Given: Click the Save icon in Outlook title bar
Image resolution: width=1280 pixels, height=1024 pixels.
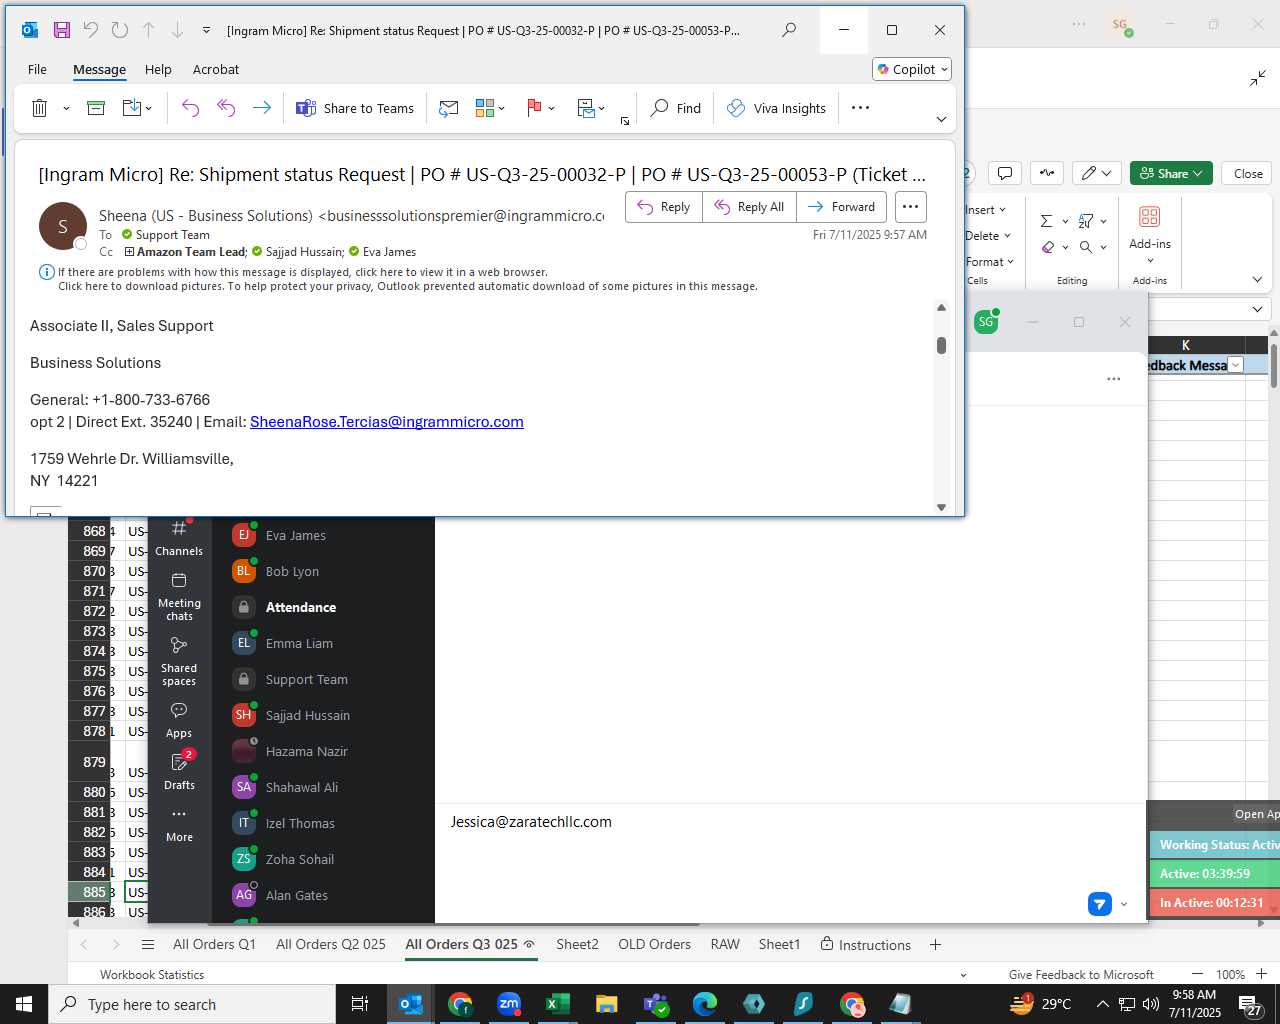Looking at the screenshot, I should click(62, 30).
